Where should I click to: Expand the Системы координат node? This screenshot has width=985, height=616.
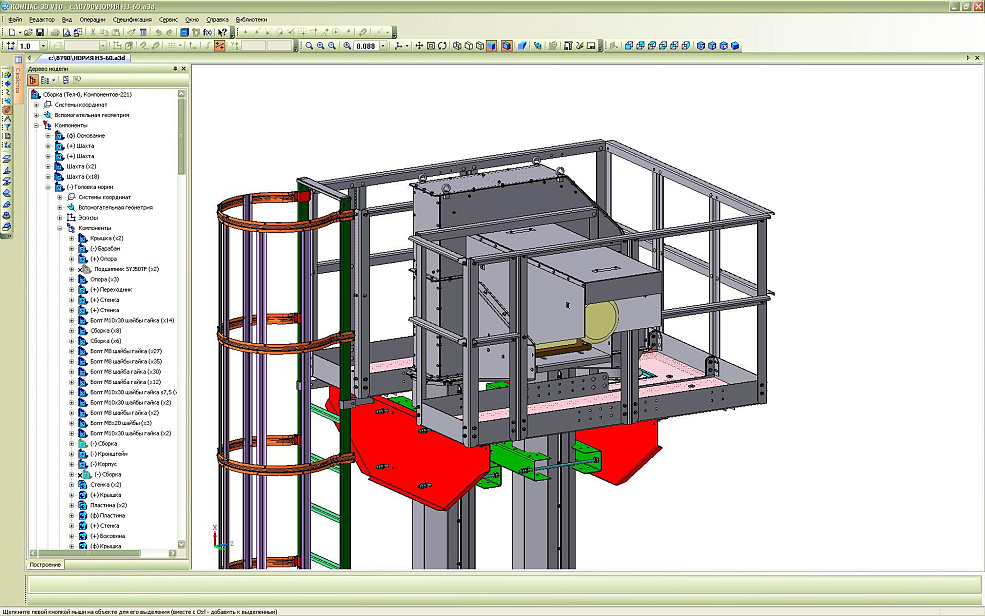[x=36, y=104]
